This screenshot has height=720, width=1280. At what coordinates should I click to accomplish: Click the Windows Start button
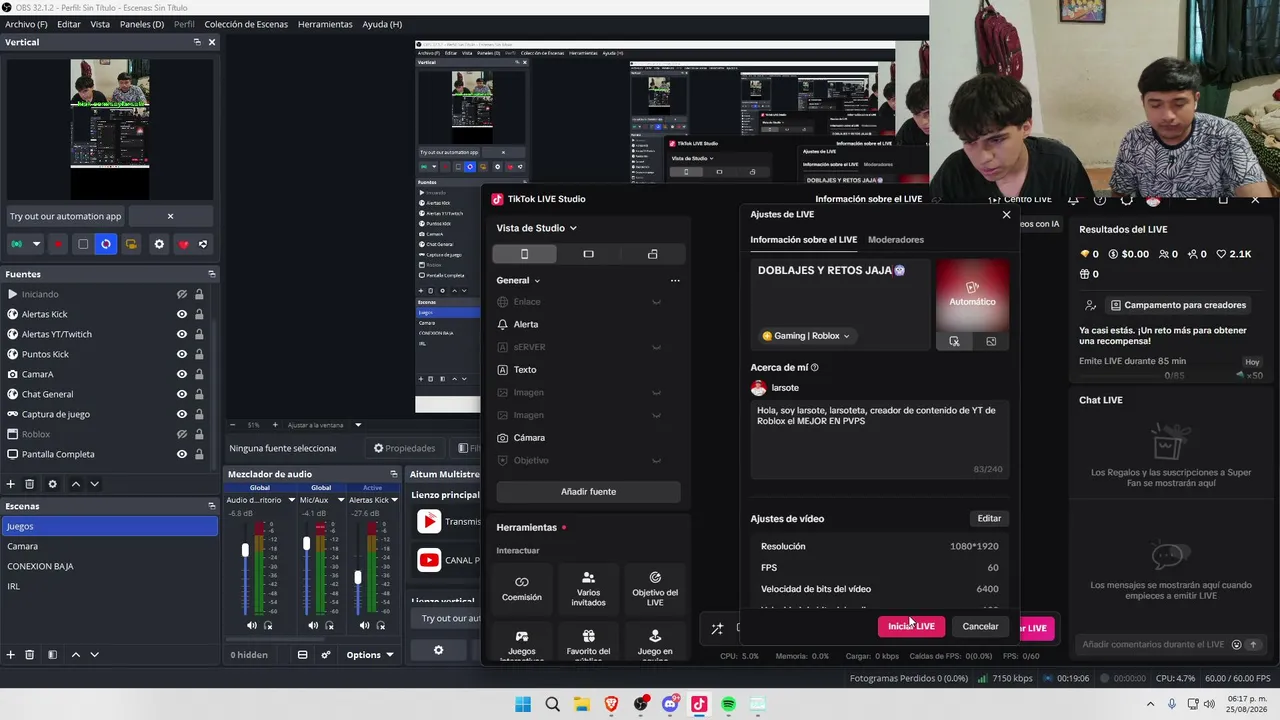[x=523, y=705]
